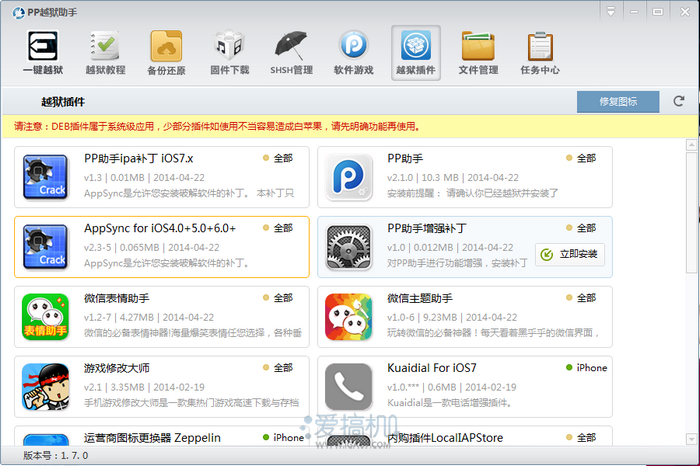Select 游戏修改大师 title
Screen dimensions: 700x466
[x=117, y=368]
